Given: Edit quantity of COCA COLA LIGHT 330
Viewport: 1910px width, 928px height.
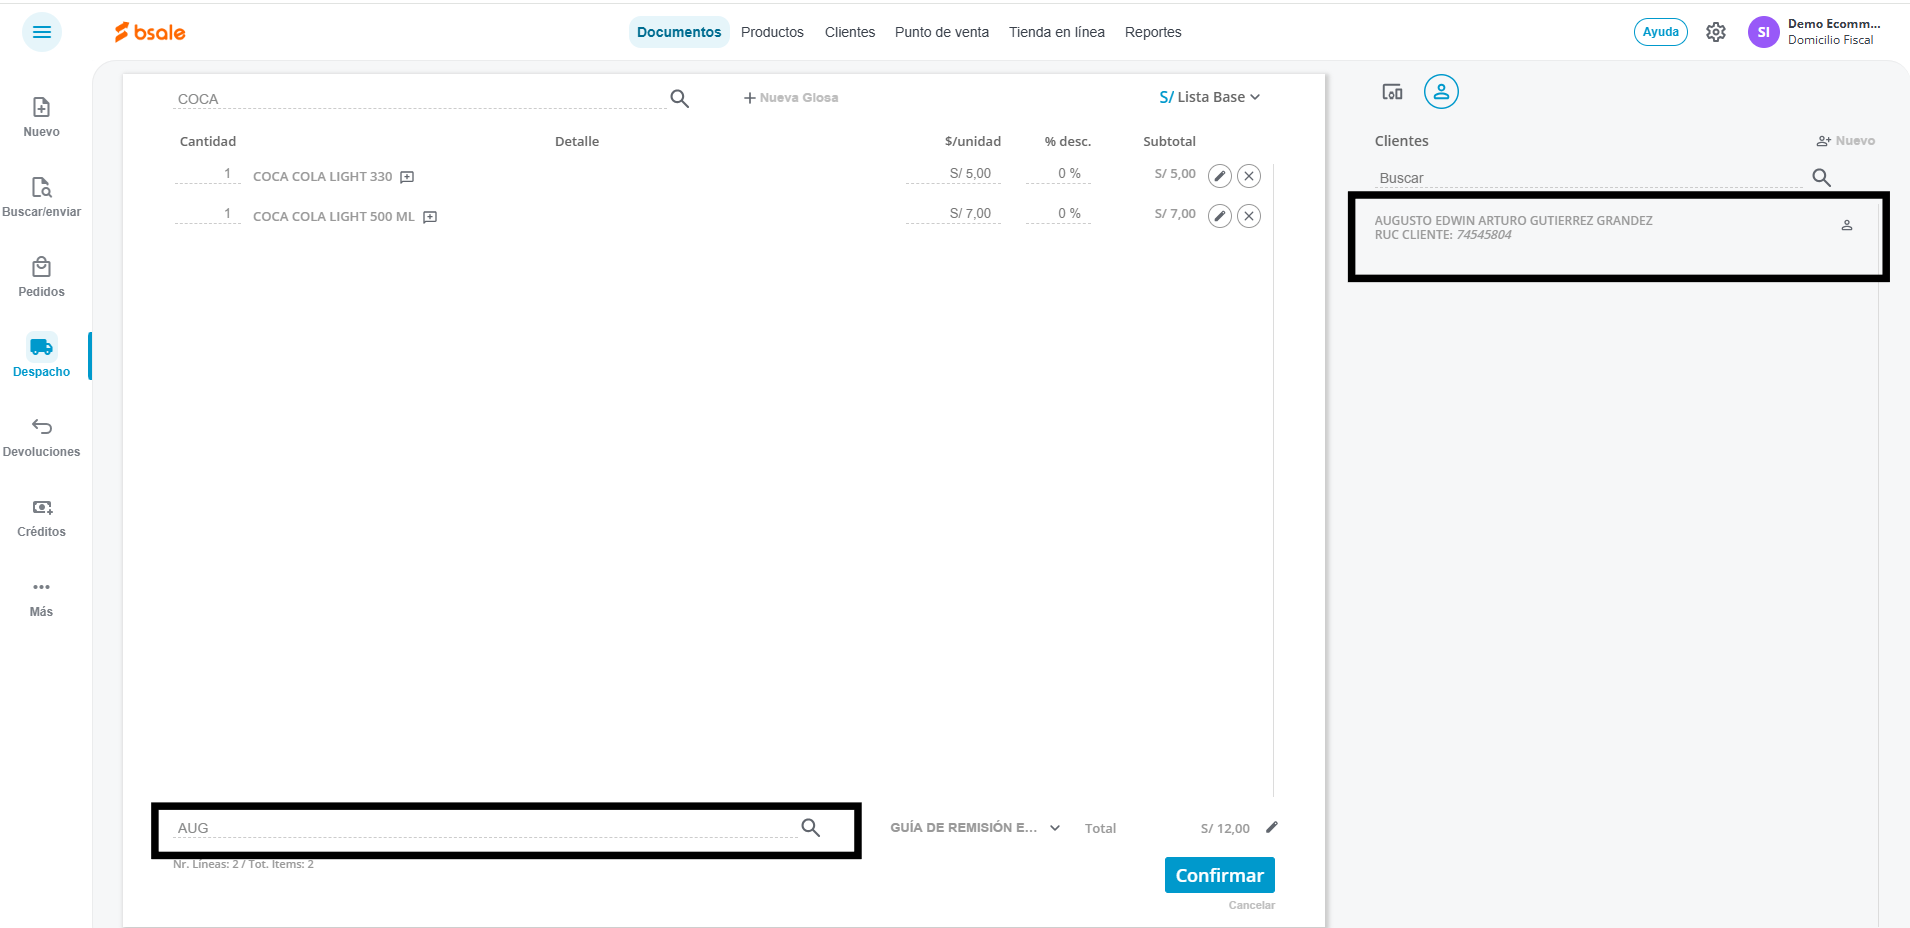Looking at the screenshot, I should [x=208, y=174].
